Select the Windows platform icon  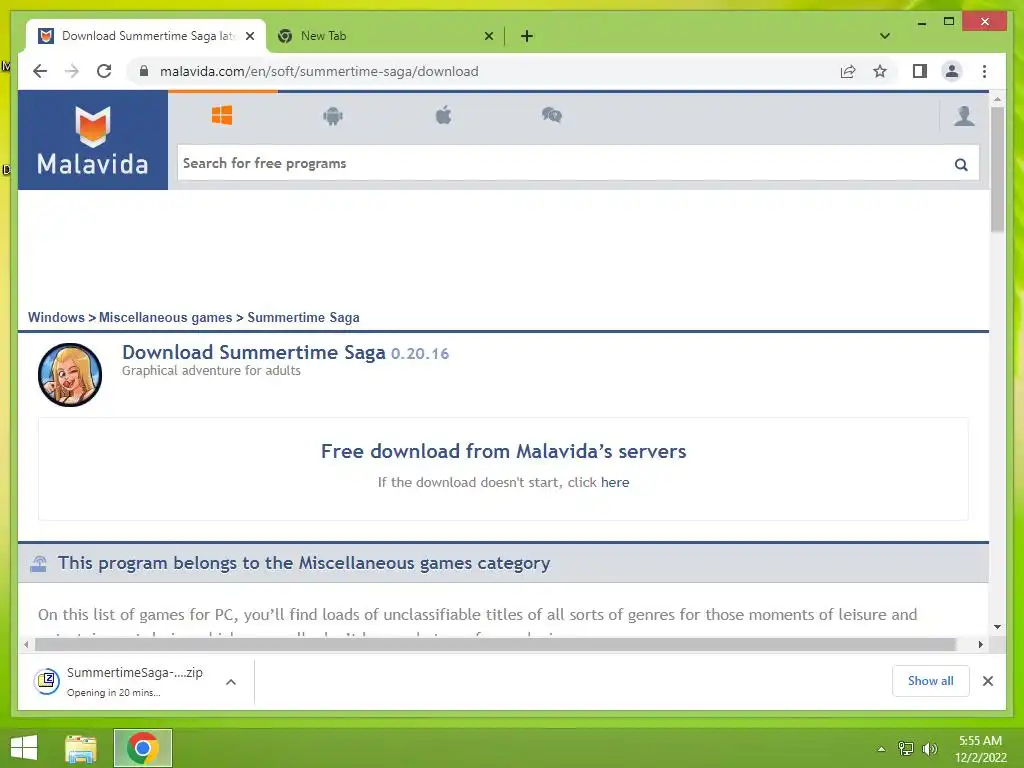222,116
